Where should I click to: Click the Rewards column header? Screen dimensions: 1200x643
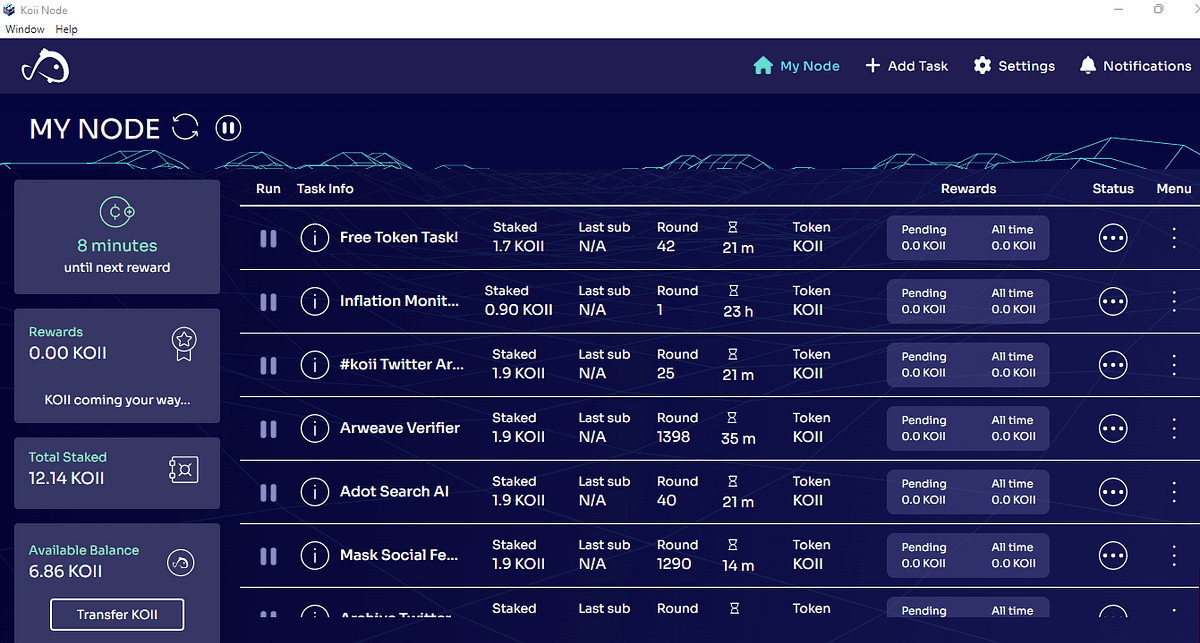(x=968, y=188)
